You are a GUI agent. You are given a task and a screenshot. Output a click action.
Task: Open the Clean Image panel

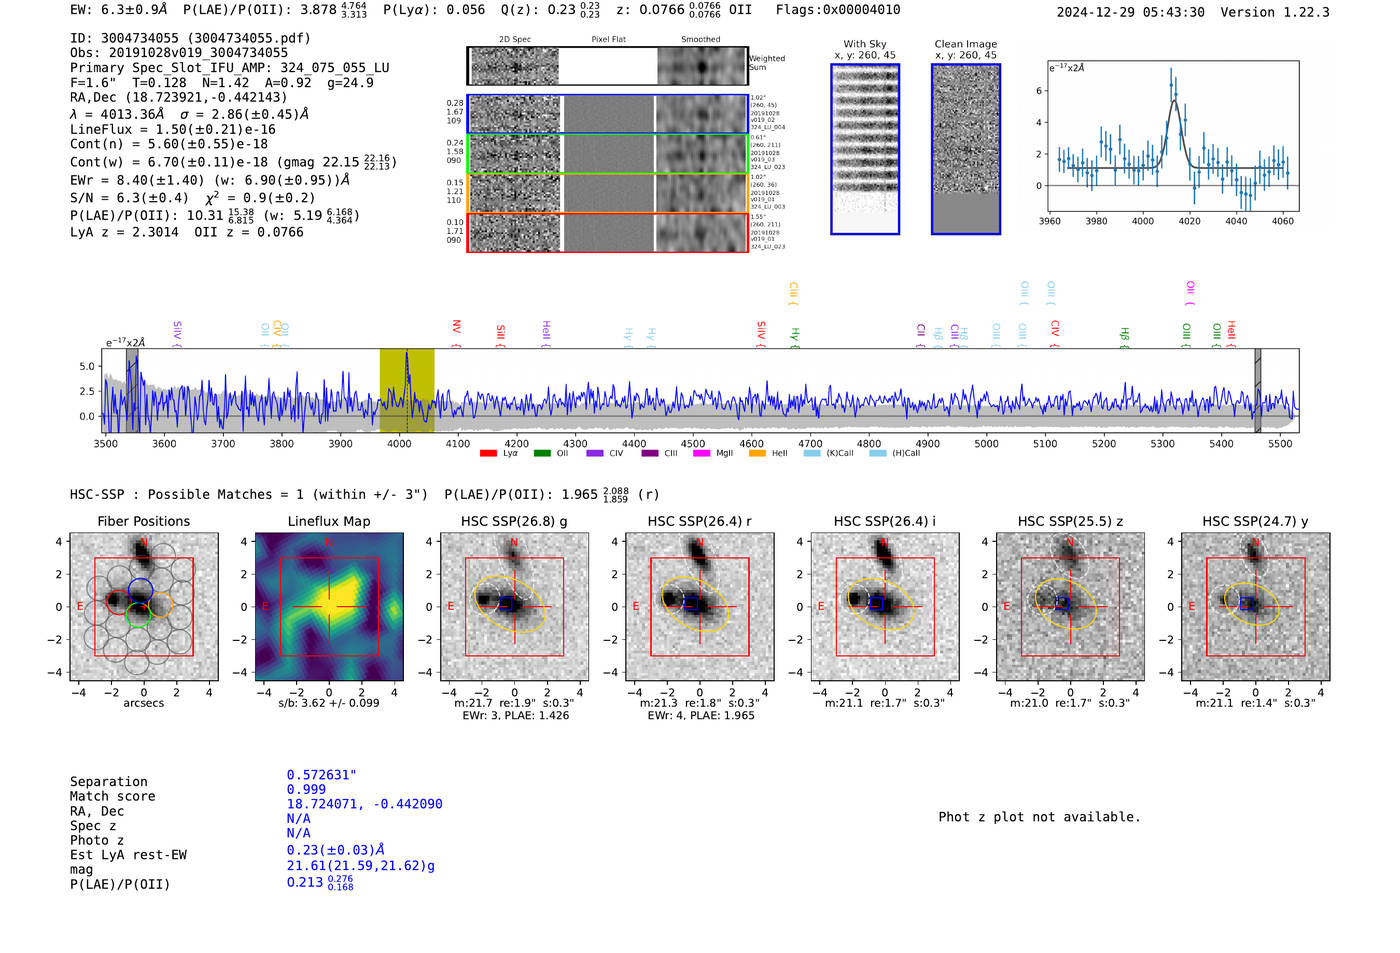point(966,149)
